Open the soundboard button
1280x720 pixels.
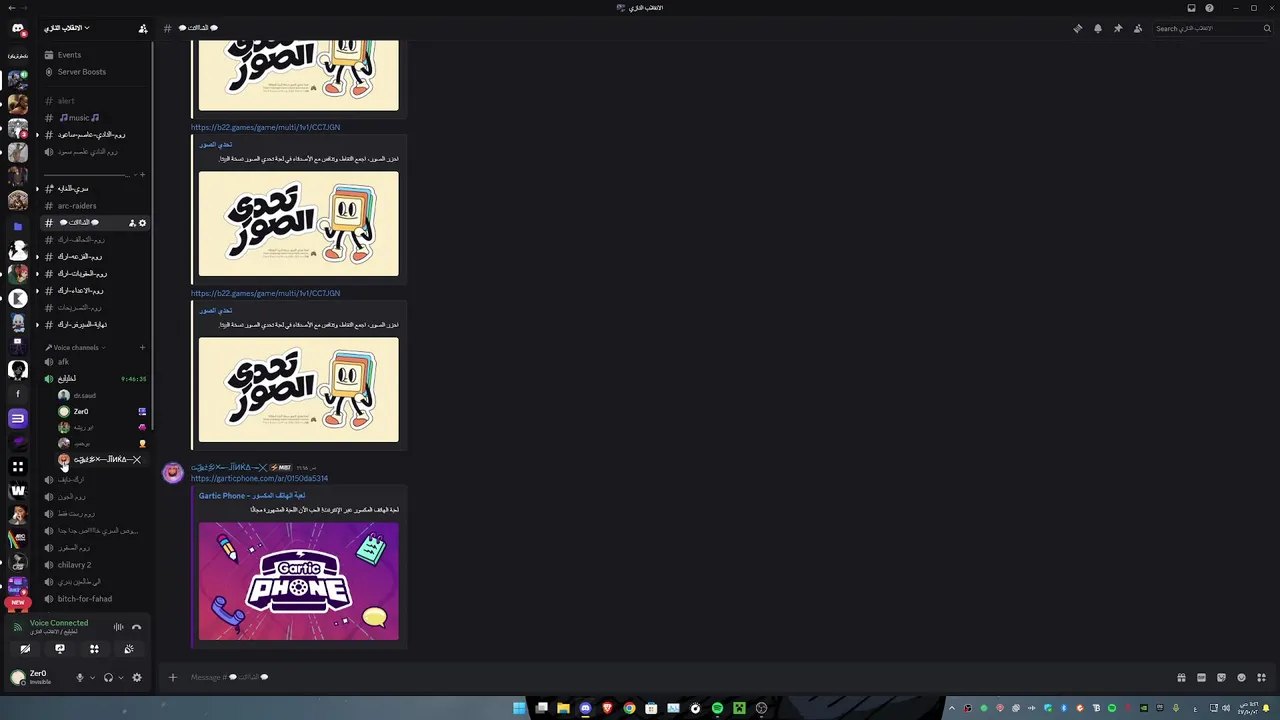pyautogui.click(x=129, y=649)
